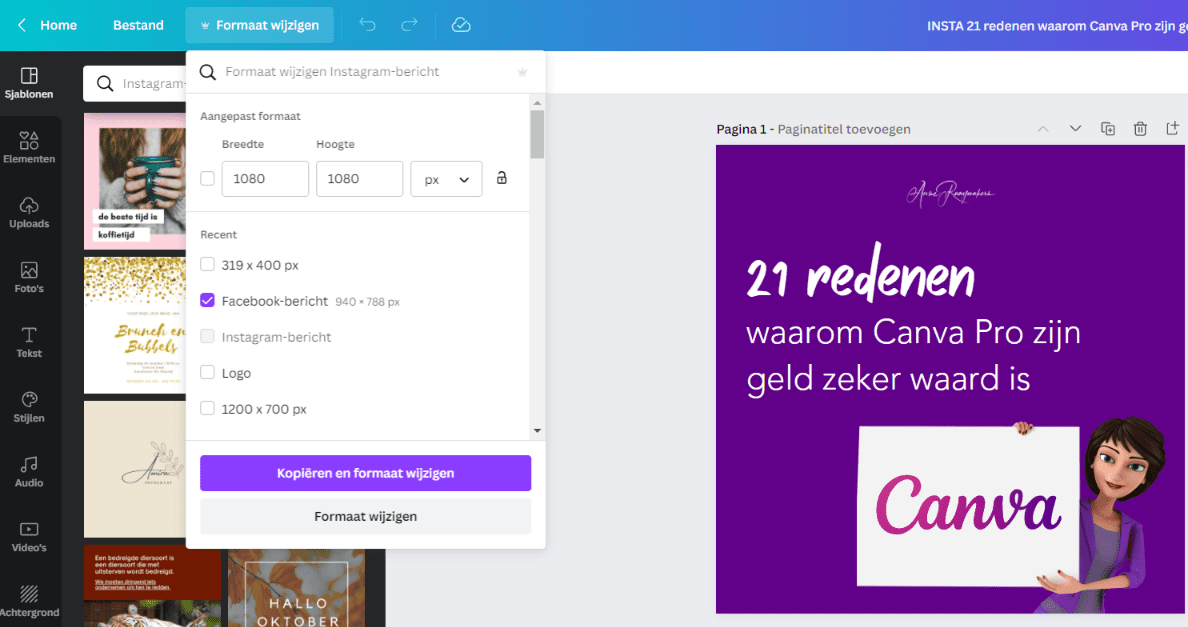Click the redo arrow icon
This screenshot has height=627, width=1188.
tap(409, 25)
